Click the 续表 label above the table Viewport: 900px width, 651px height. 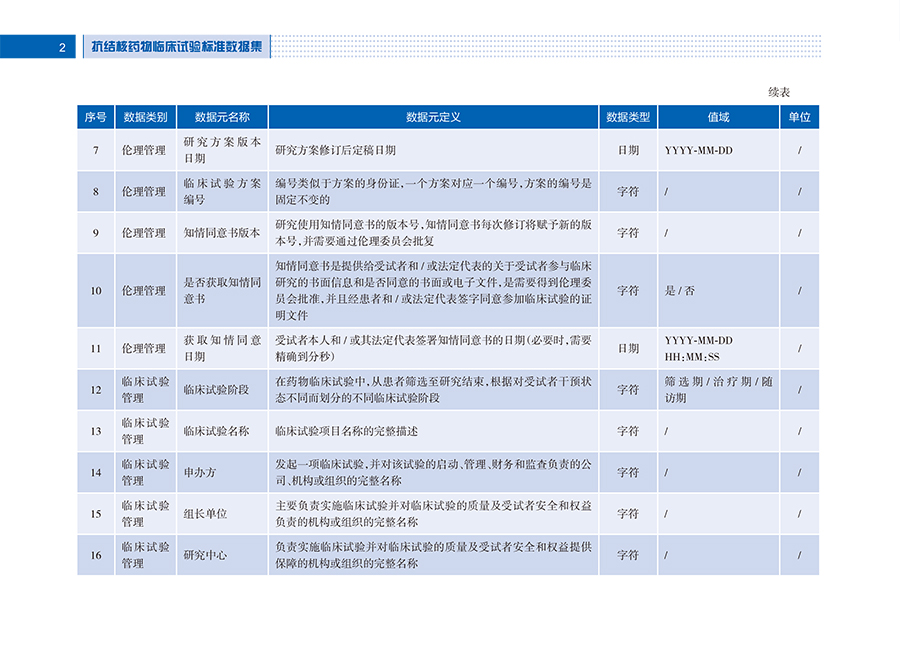(x=779, y=92)
